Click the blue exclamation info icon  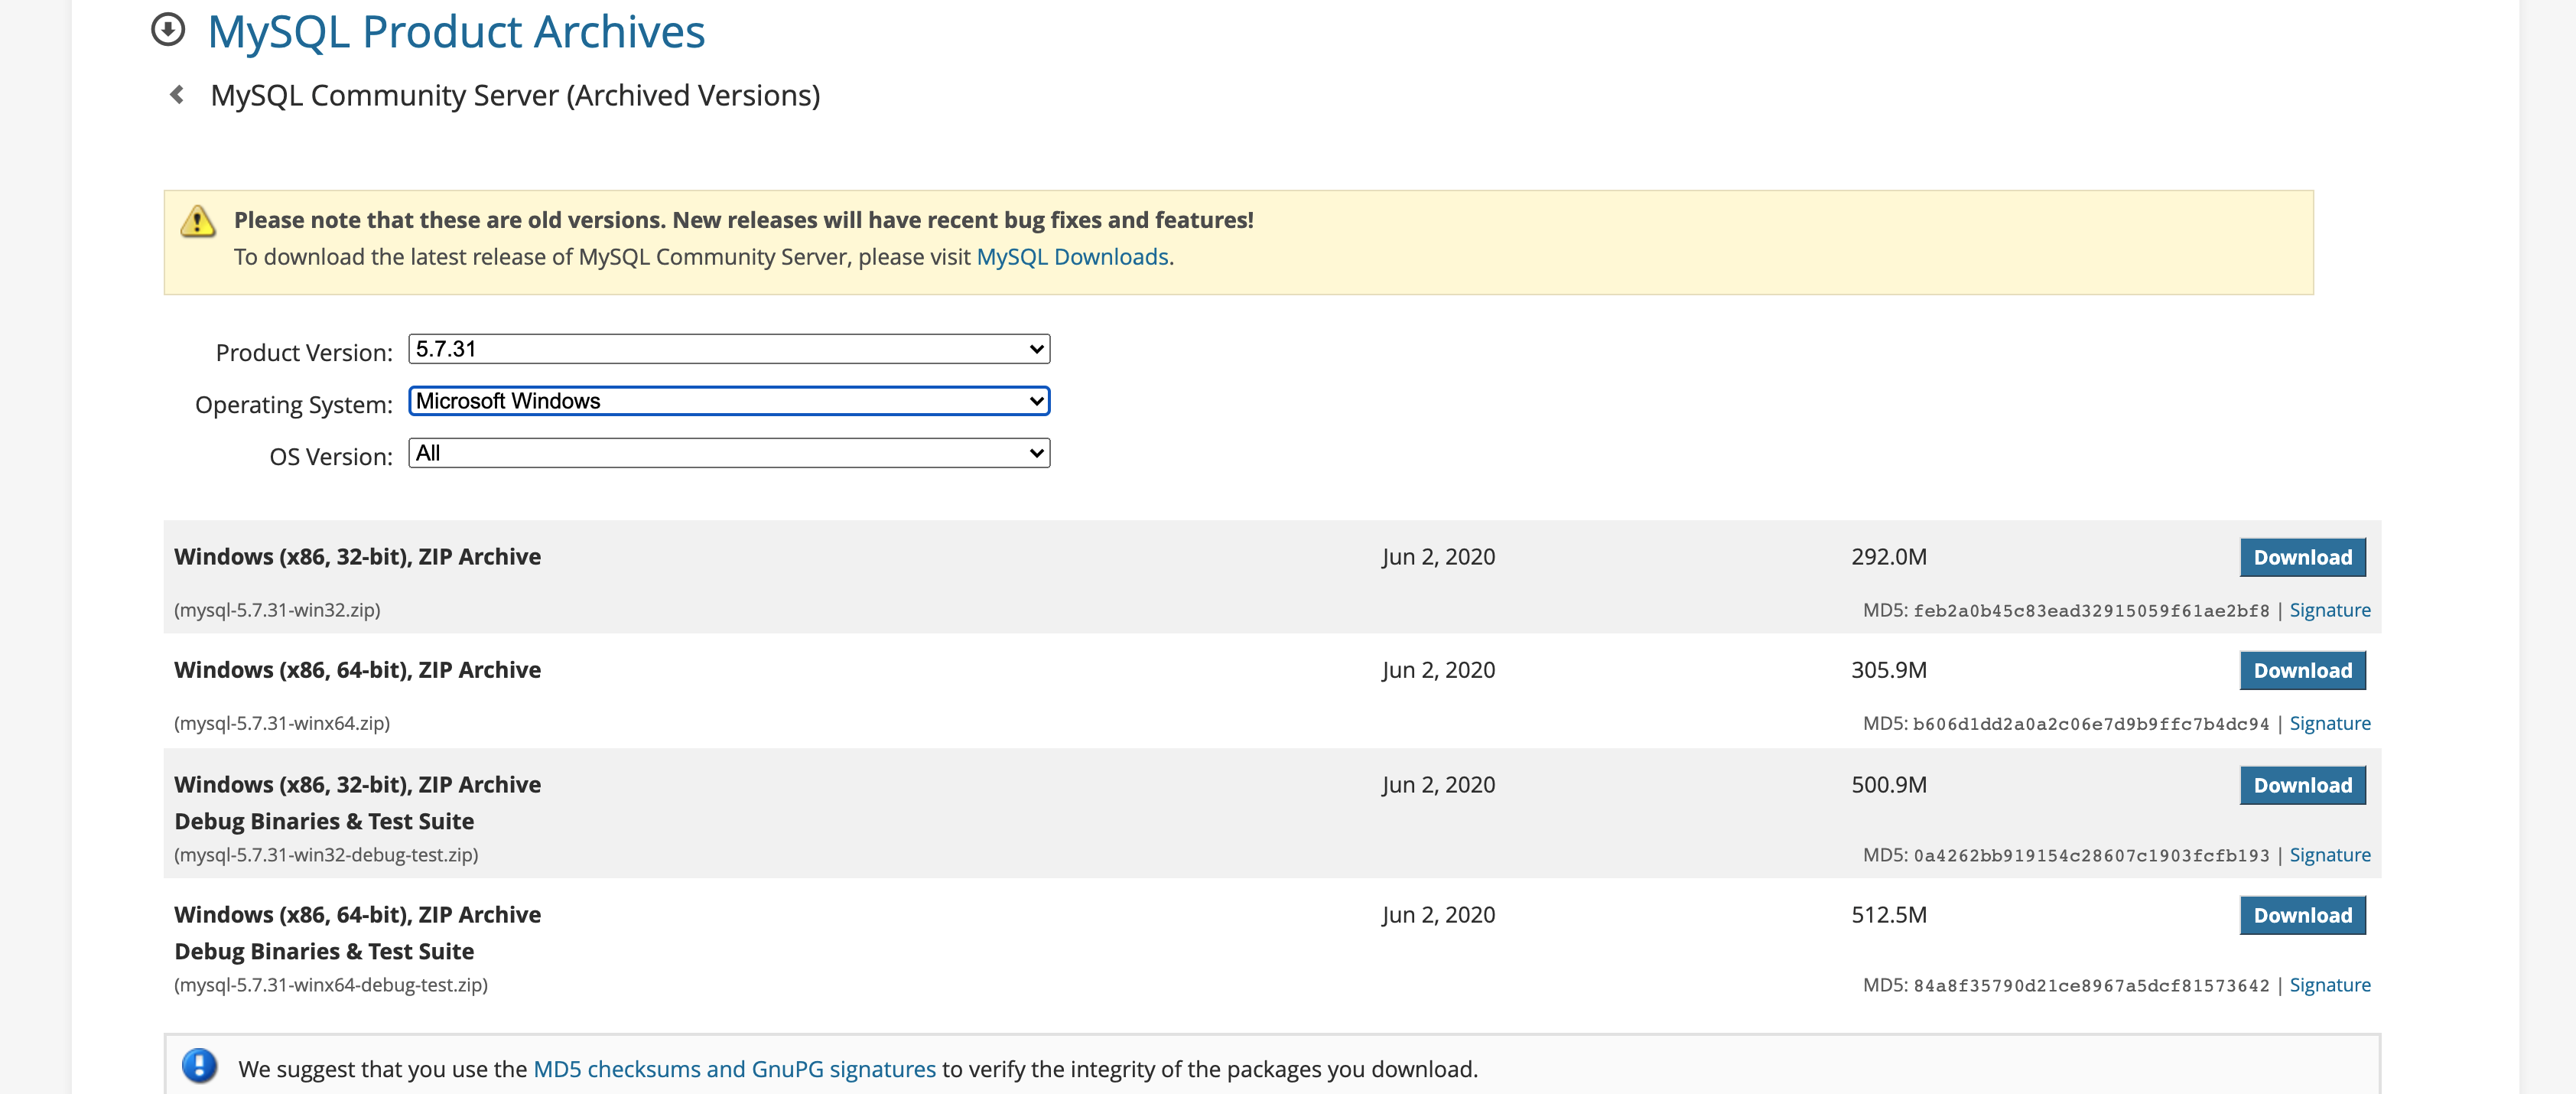(x=199, y=1066)
